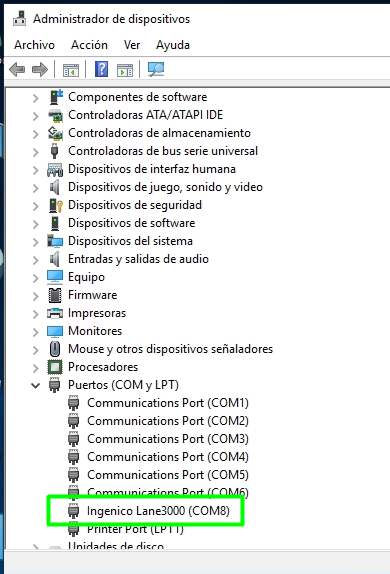Click the show/hide console tree icon
Image resolution: width=390 pixels, height=574 pixels.
pyautogui.click(x=71, y=70)
